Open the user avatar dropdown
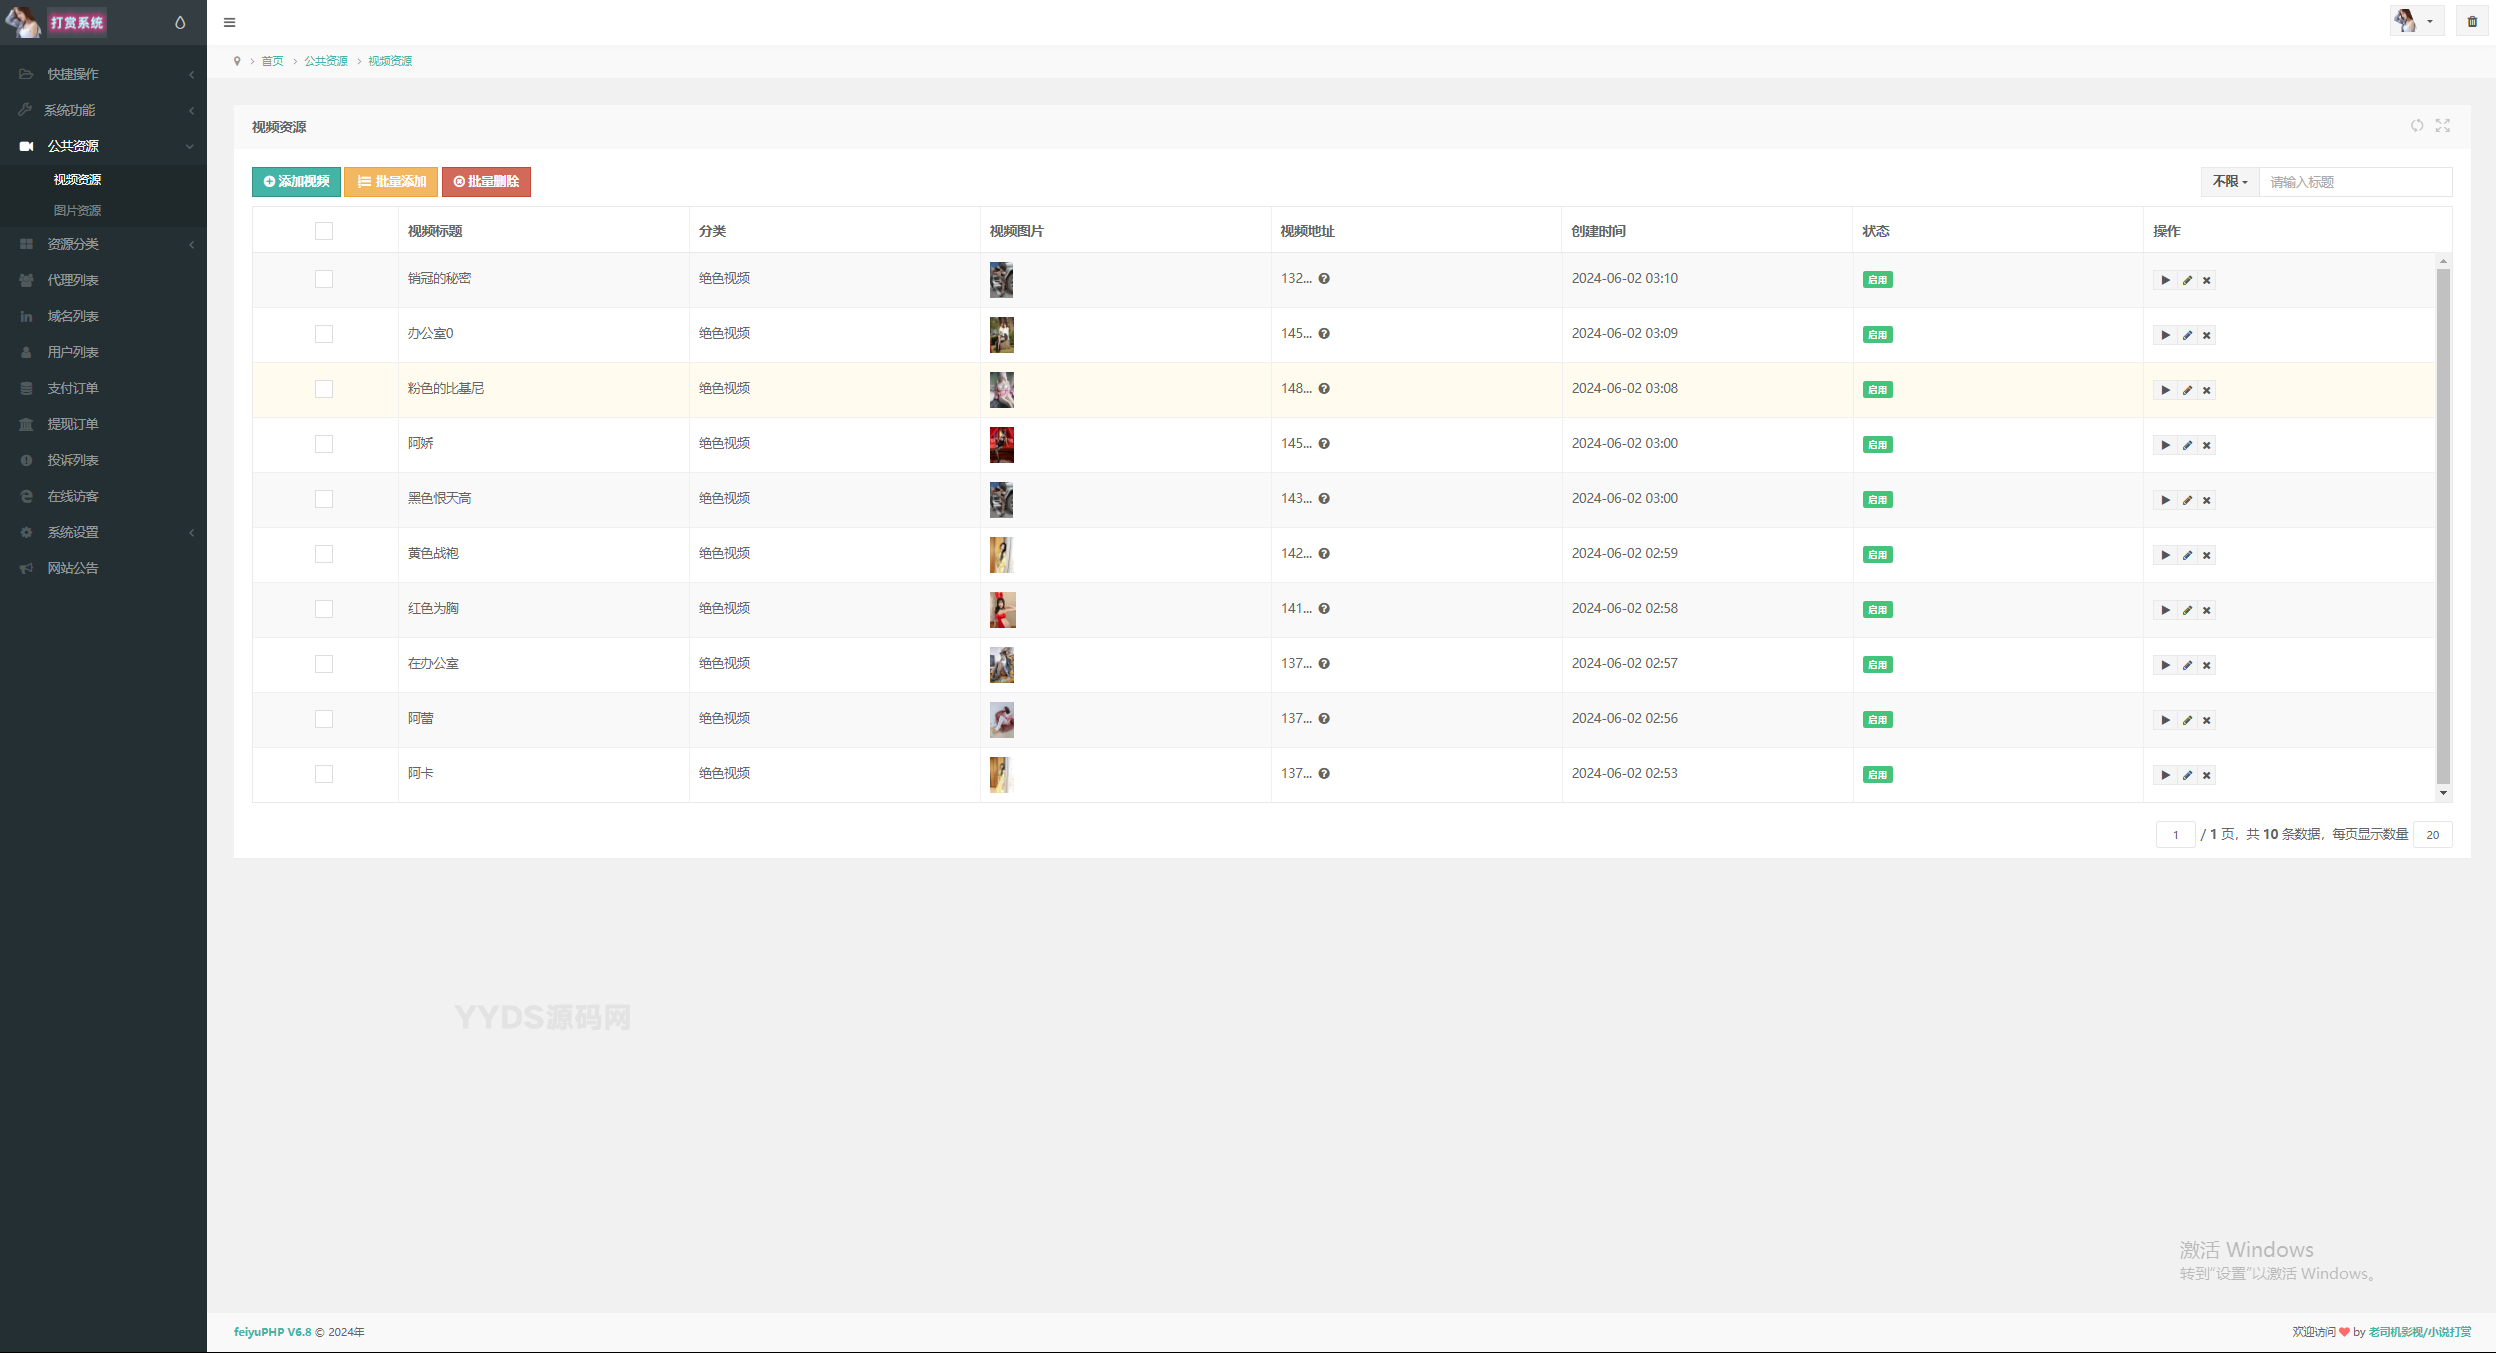Image resolution: width=2496 pixels, height=1353 pixels. [x=2416, y=22]
